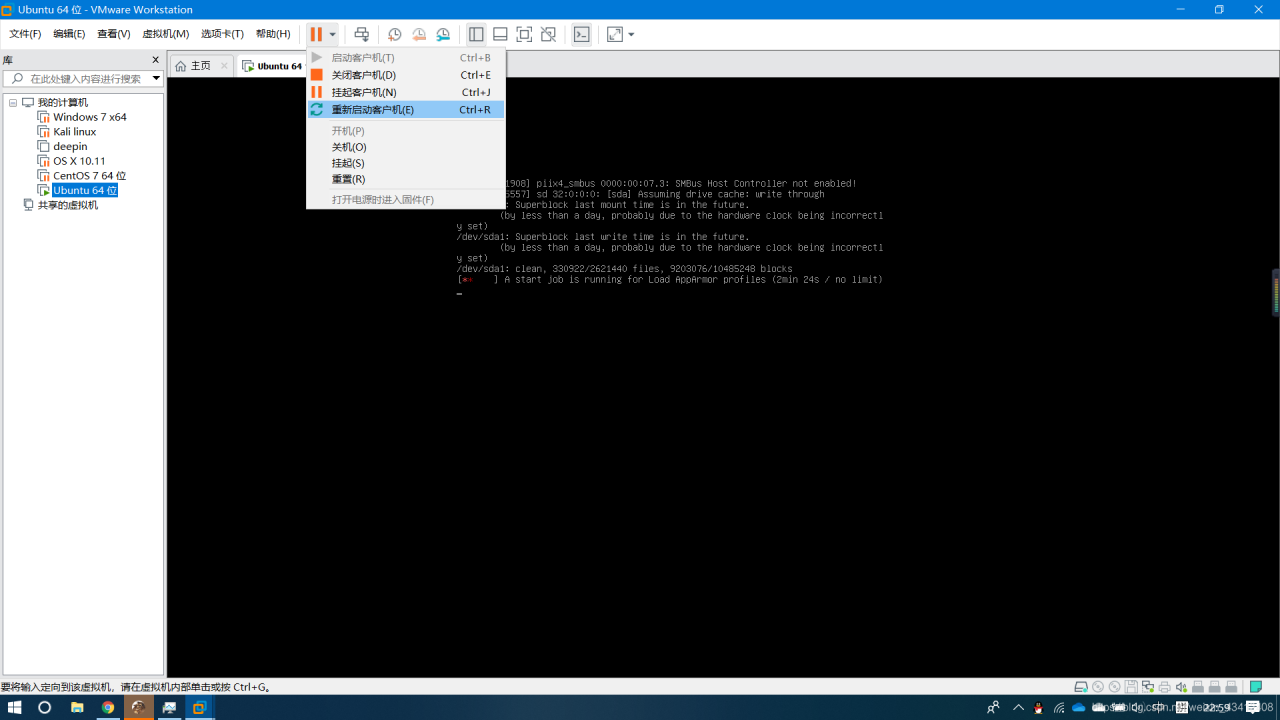The height and width of the screenshot is (720, 1280).
Task: Choose 关闭客户机(D) from the power menu
Action: point(406,75)
